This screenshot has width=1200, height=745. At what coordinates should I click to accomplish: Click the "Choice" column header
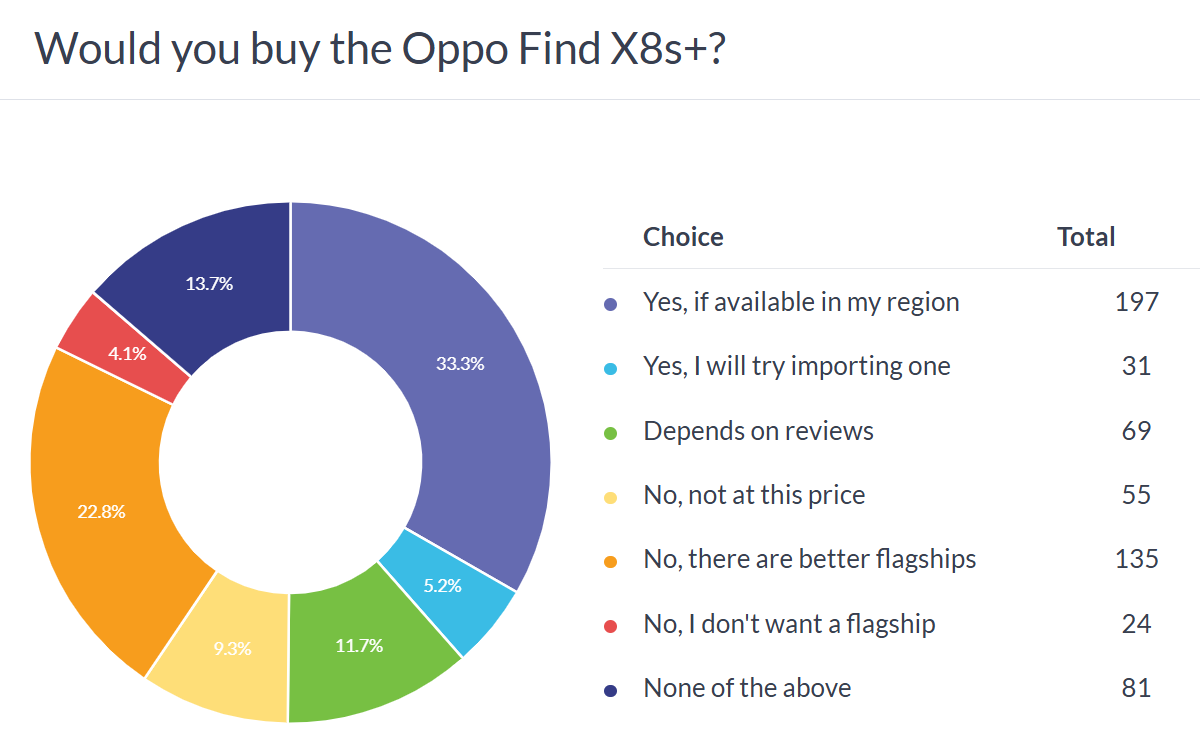point(683,237)
